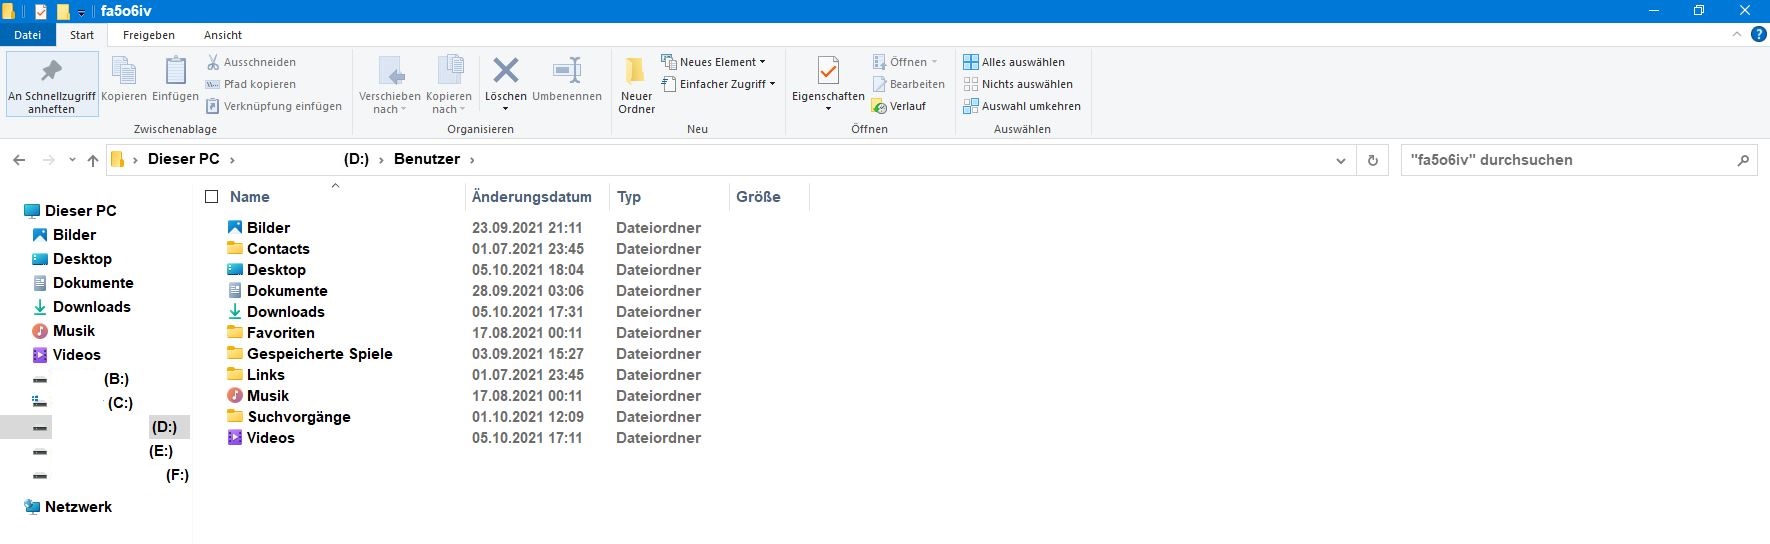
Task: Open the Öffnen ribbon command
Action: click(x=905, y=62)
